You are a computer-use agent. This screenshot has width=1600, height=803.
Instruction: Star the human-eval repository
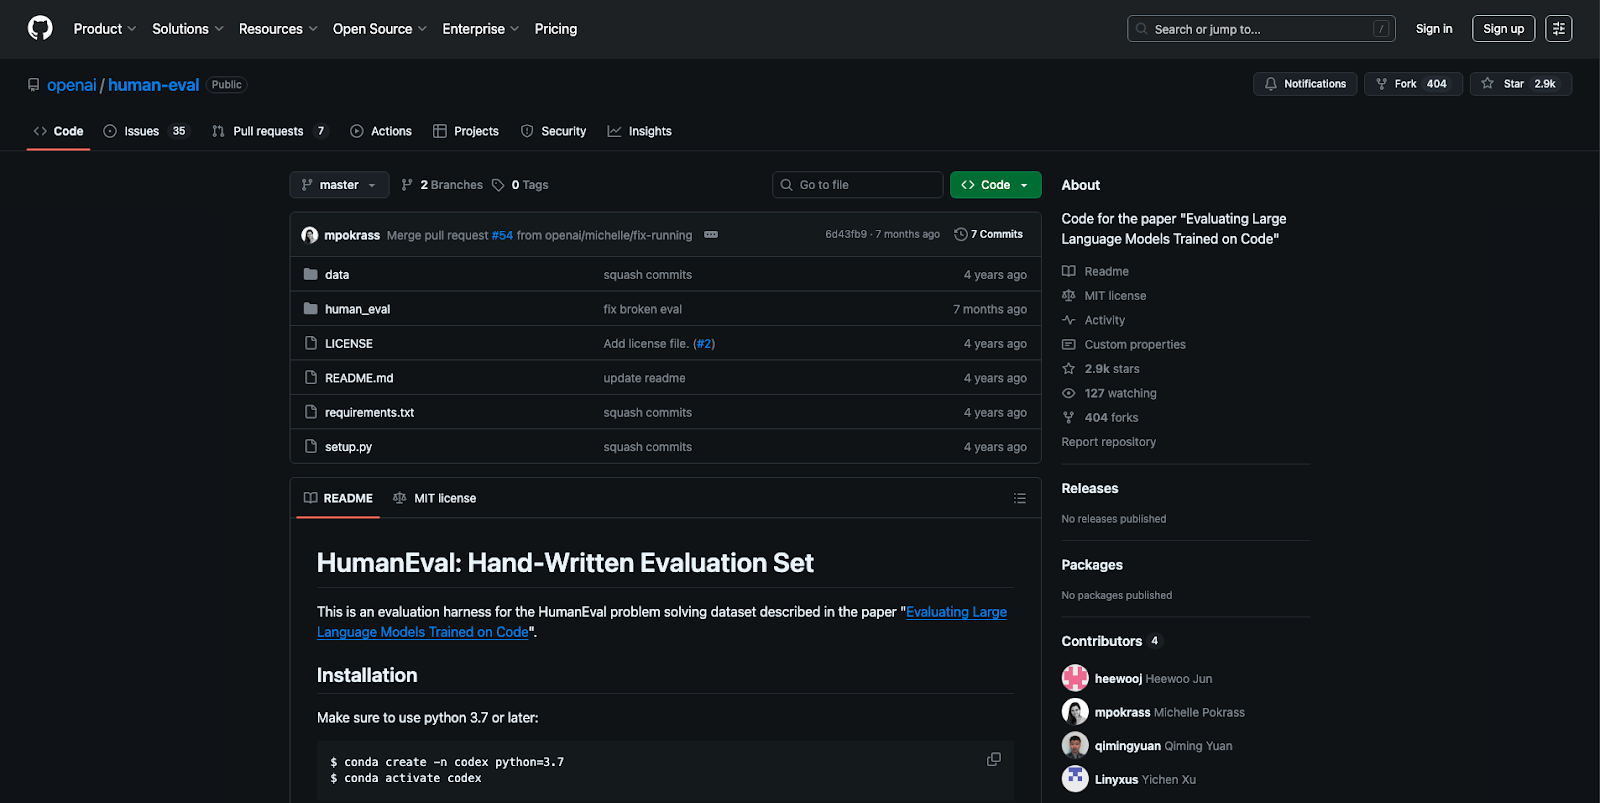(x=1520, y=84)
